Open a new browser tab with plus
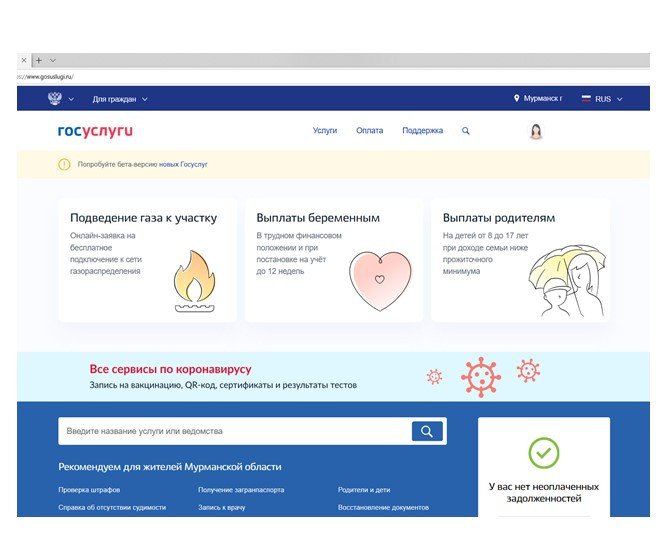The width and height of the screenshot is (663, 536). 38,60
